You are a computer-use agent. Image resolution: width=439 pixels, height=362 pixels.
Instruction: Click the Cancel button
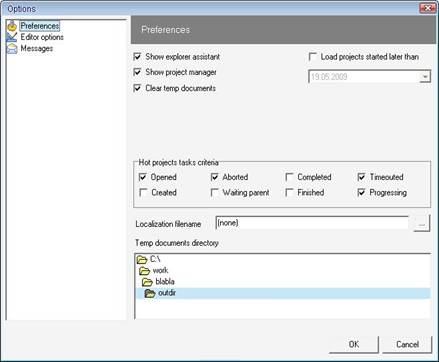tap(407, 344)
